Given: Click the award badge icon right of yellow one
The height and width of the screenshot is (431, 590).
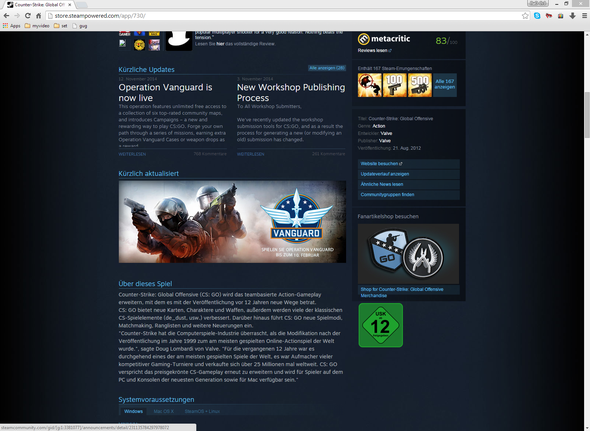Looking at the screenshot, I should 154,45.
